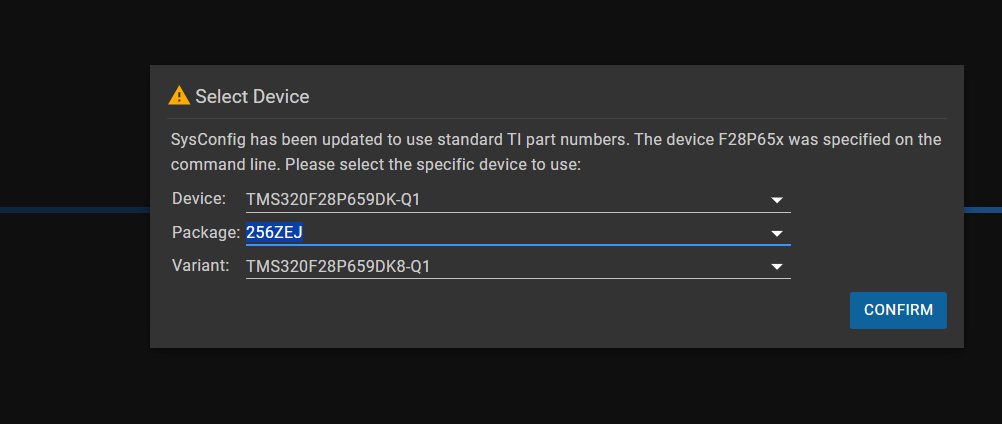Click the highlighted 256ZEJ package text
1002x424 pixels.
tap(274, 233)
